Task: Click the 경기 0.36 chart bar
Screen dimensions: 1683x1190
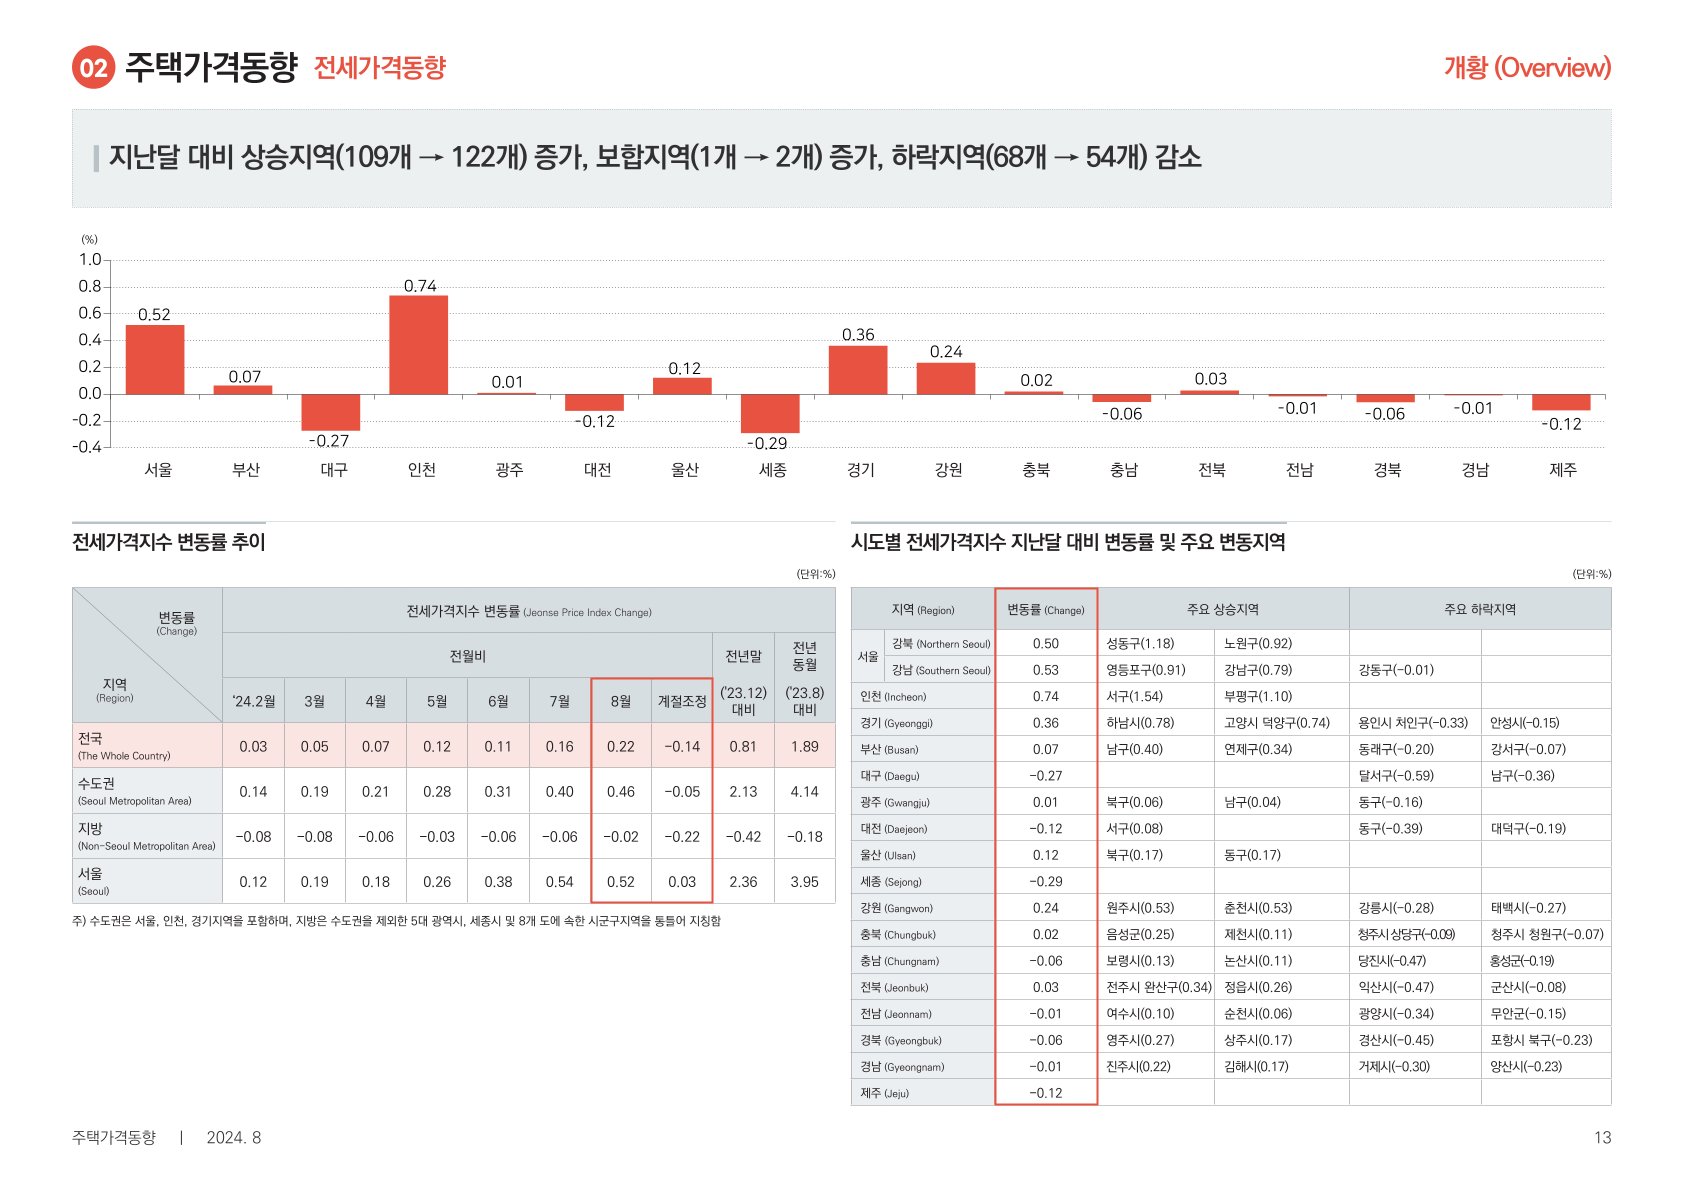Action: pos(857,370)
